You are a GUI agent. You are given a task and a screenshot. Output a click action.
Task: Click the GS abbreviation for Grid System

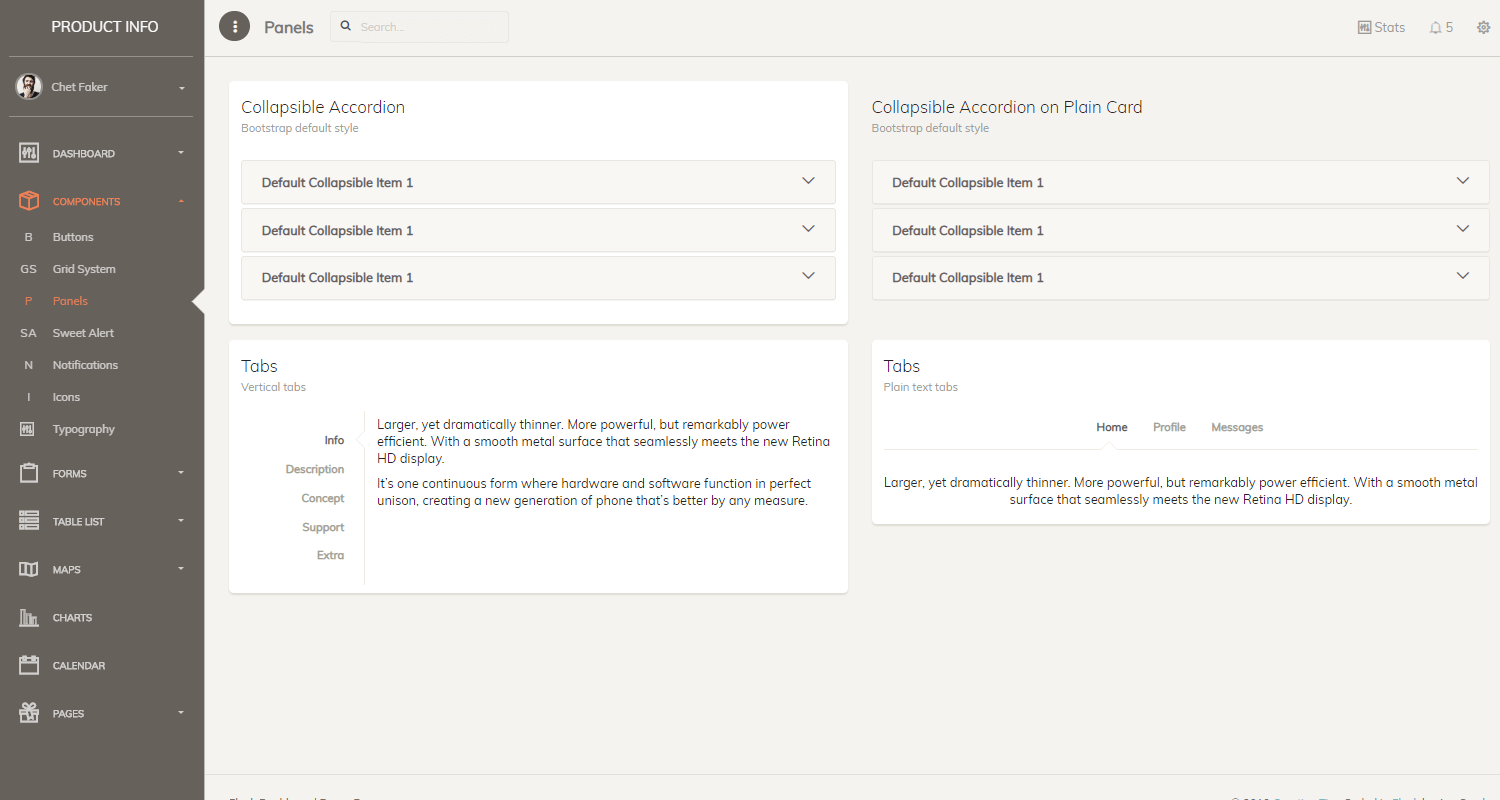pos(29,269)
